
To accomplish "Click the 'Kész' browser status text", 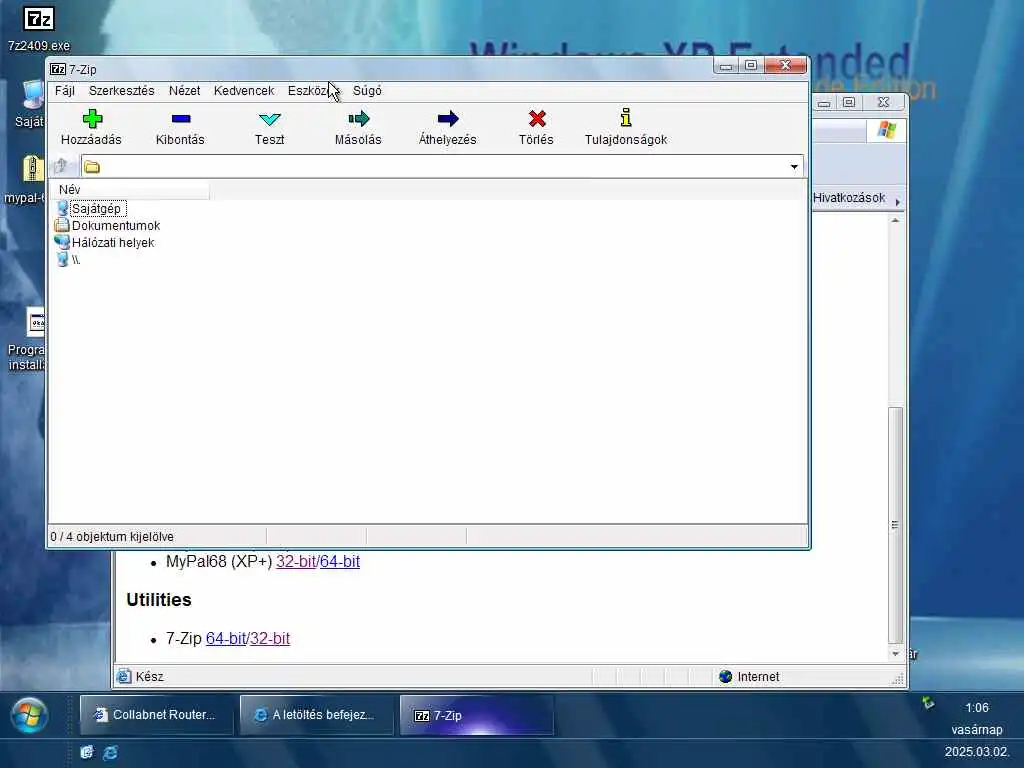I will tap(150, 677).
